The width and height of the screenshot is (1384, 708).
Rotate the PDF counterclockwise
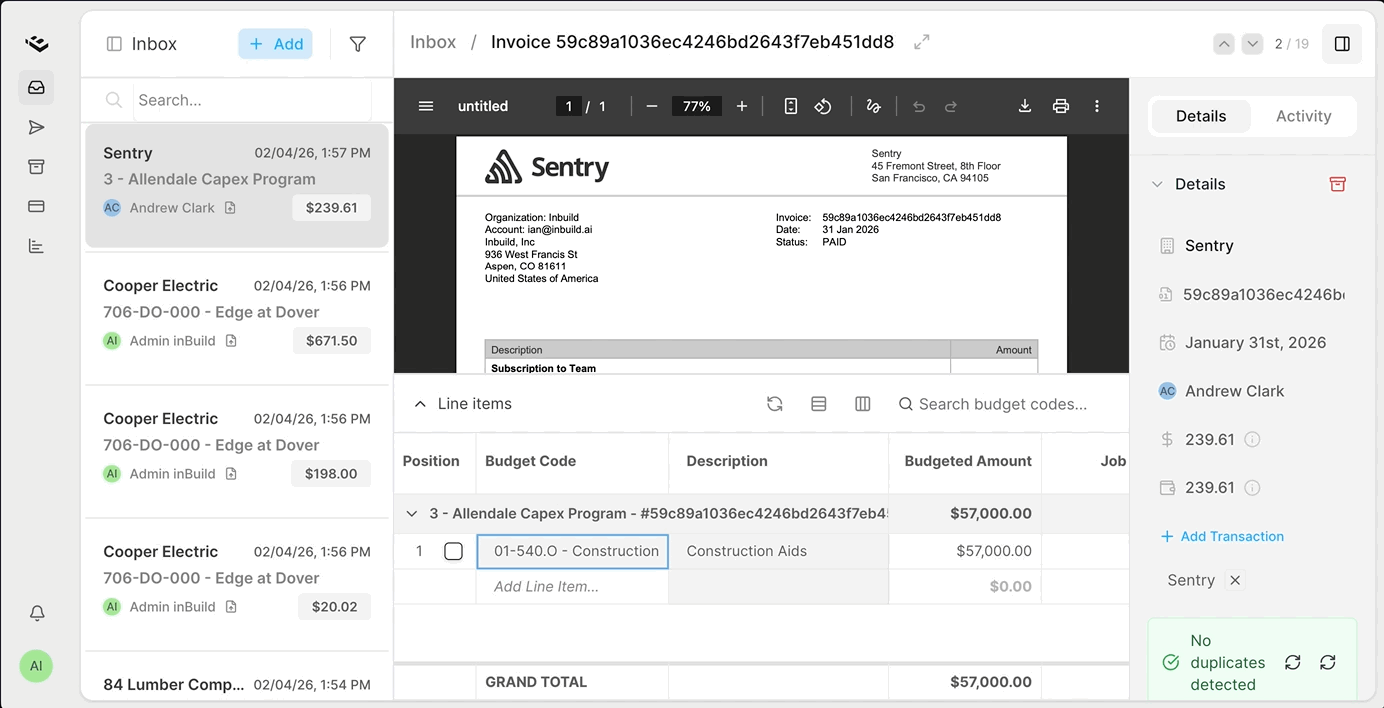(823, 106)
